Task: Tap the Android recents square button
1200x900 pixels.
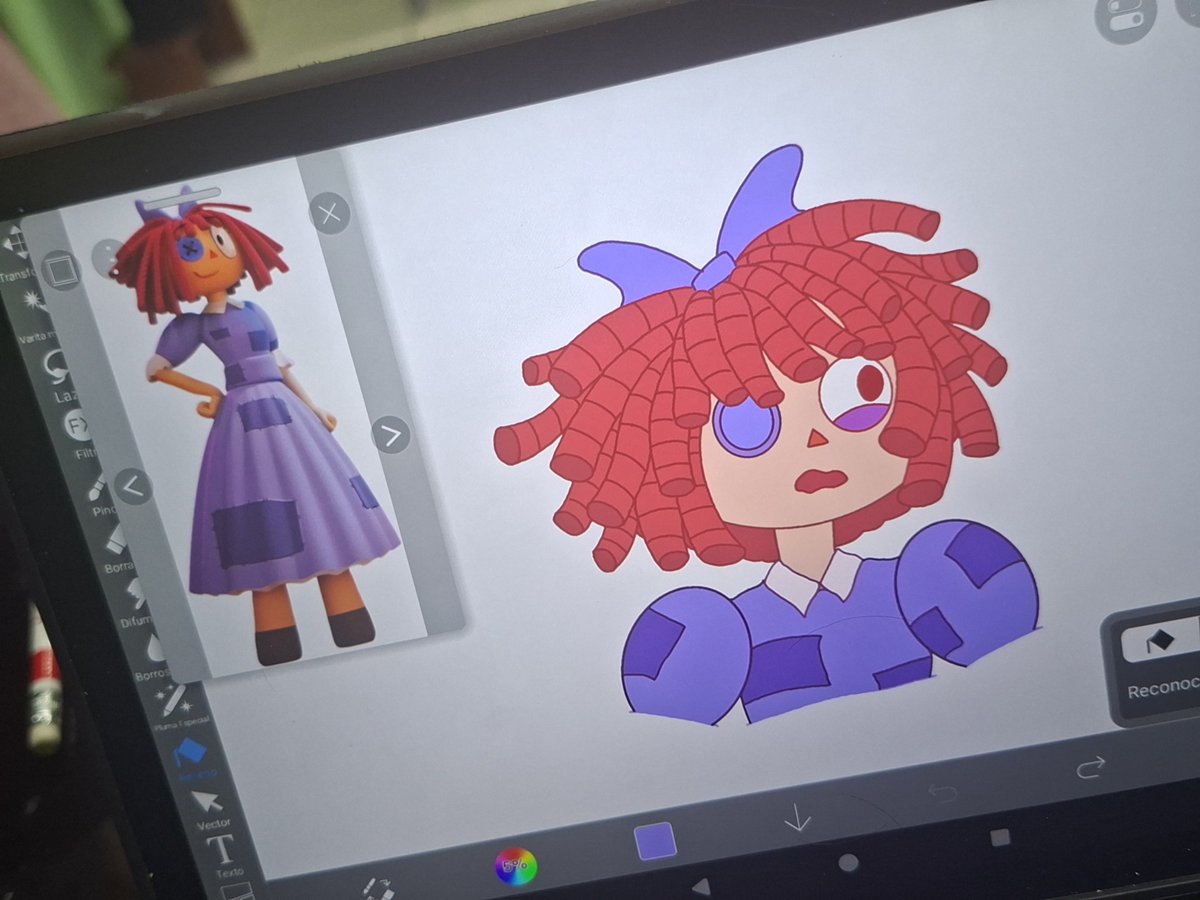Action: pyautogui.click(x=1000, y=838)
